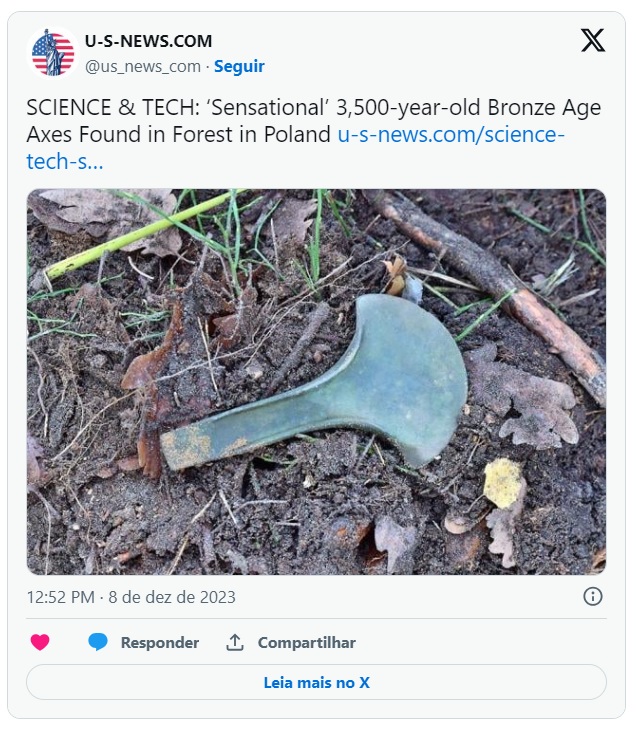Image resolution: width=636 pixels, height=729 pixels.
Task: Click the yellow leaf in the photo
Action: point(504,483)
